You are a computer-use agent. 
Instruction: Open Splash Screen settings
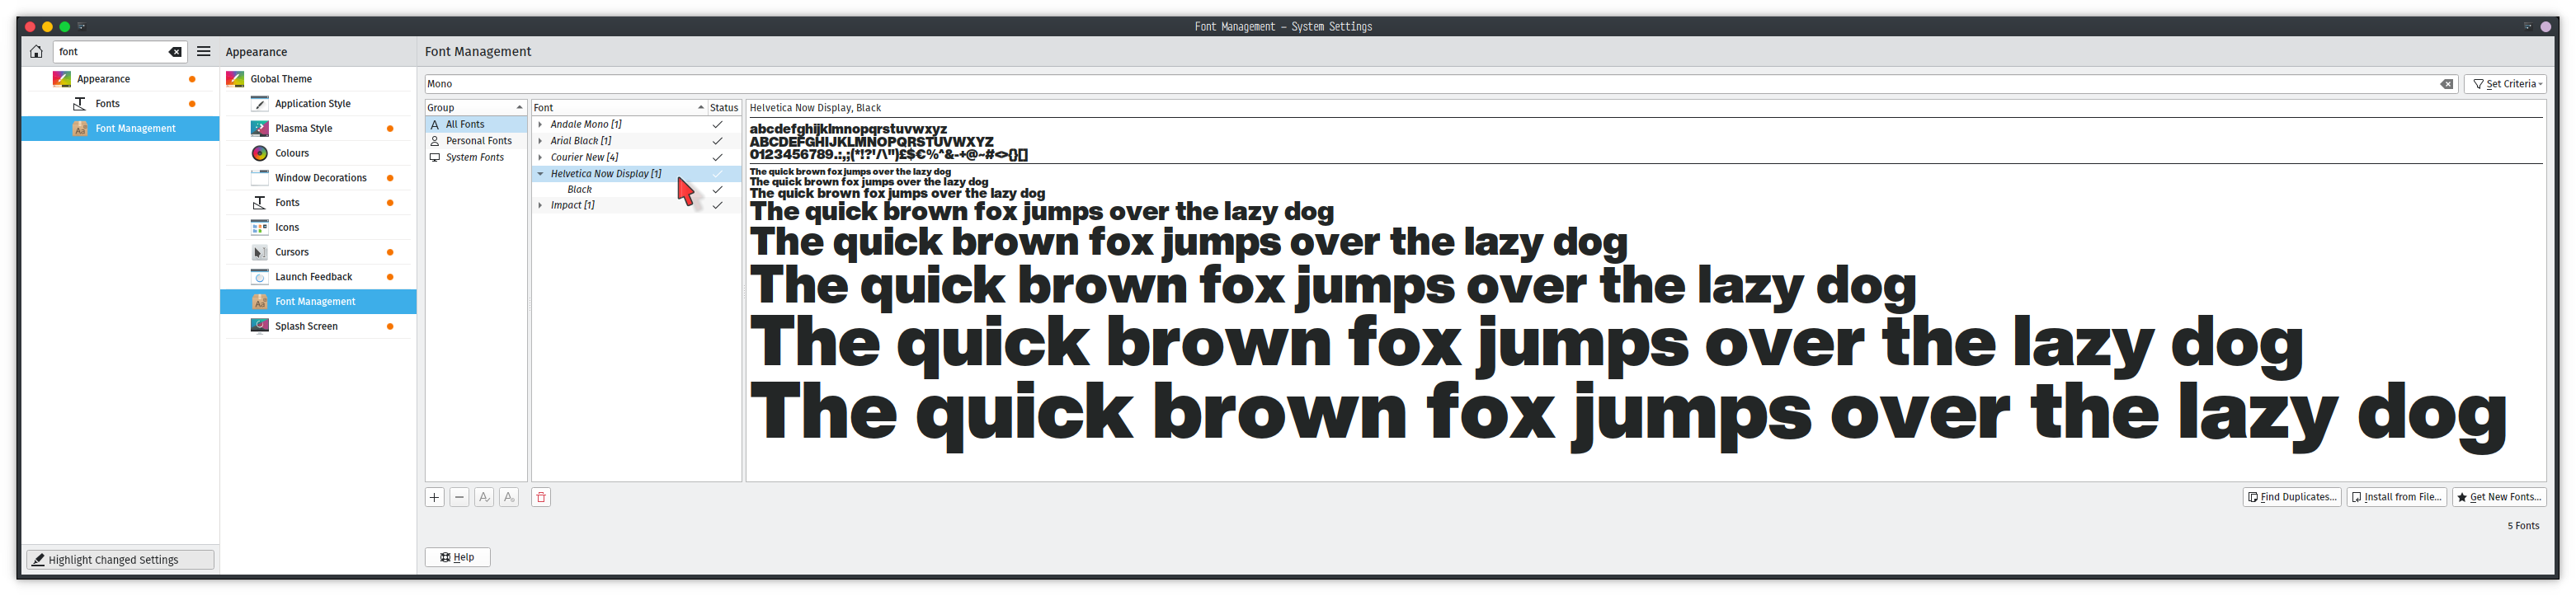pos(306,326)
